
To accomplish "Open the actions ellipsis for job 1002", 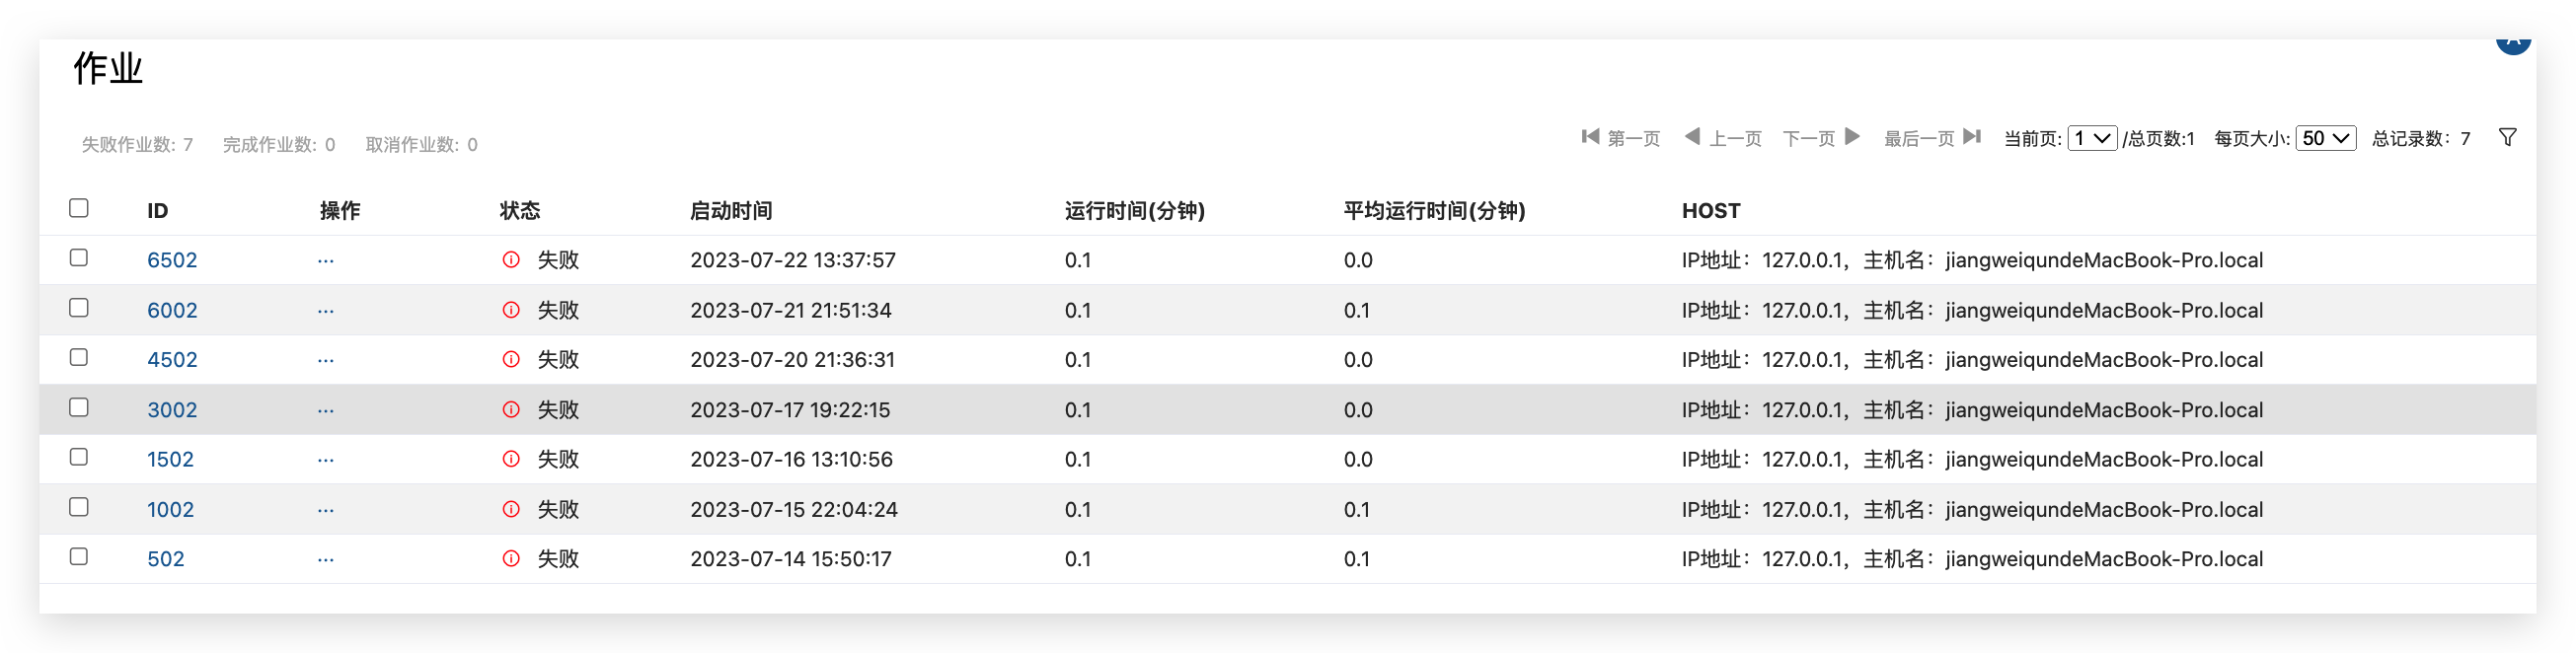I will pos(326,510).
